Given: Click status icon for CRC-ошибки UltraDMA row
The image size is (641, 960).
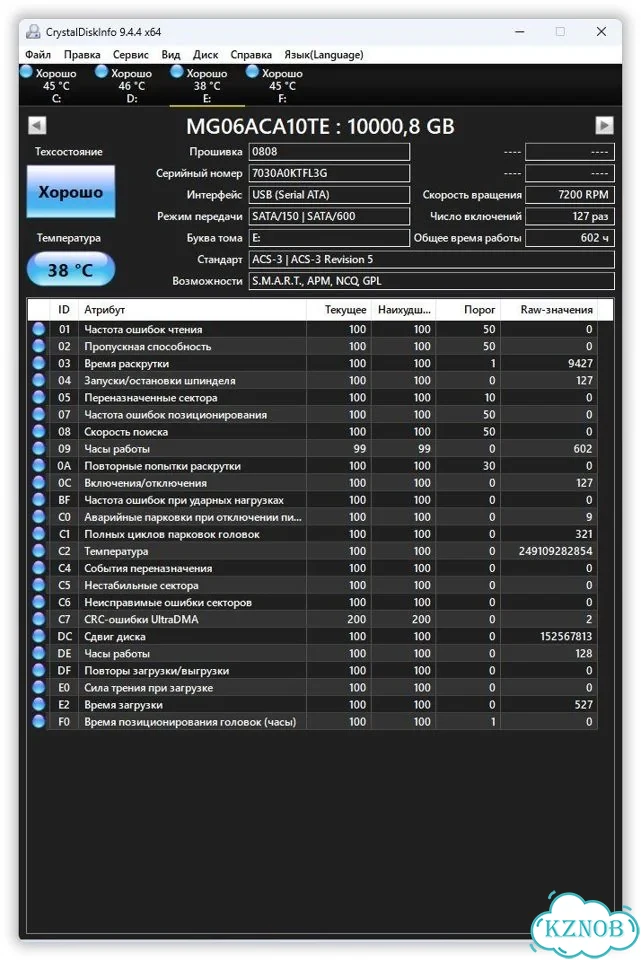Looking at the screenshot, I should pos(39,619).
